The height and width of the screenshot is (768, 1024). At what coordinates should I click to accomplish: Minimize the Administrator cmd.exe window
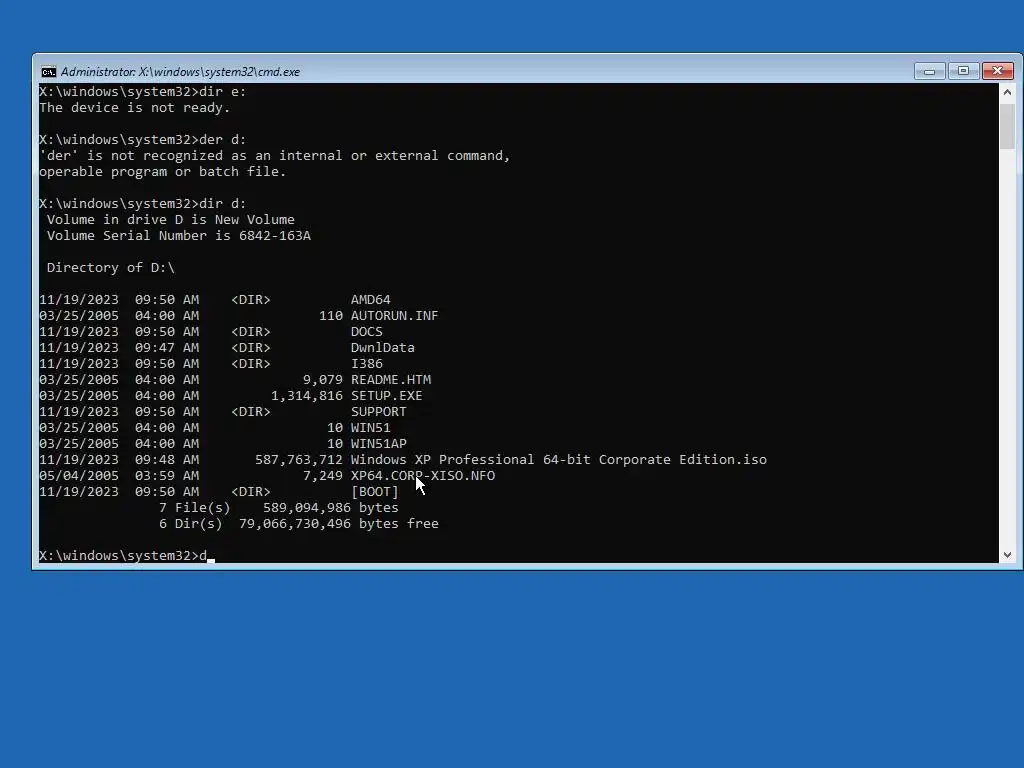929,71
